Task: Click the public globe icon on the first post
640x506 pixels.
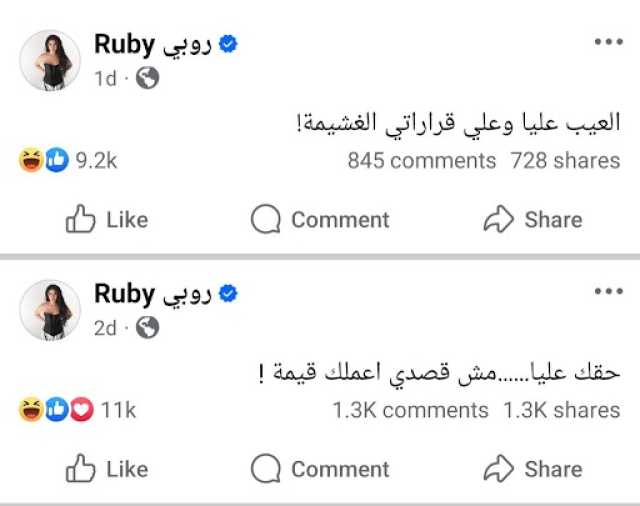Action: [147, 78]
